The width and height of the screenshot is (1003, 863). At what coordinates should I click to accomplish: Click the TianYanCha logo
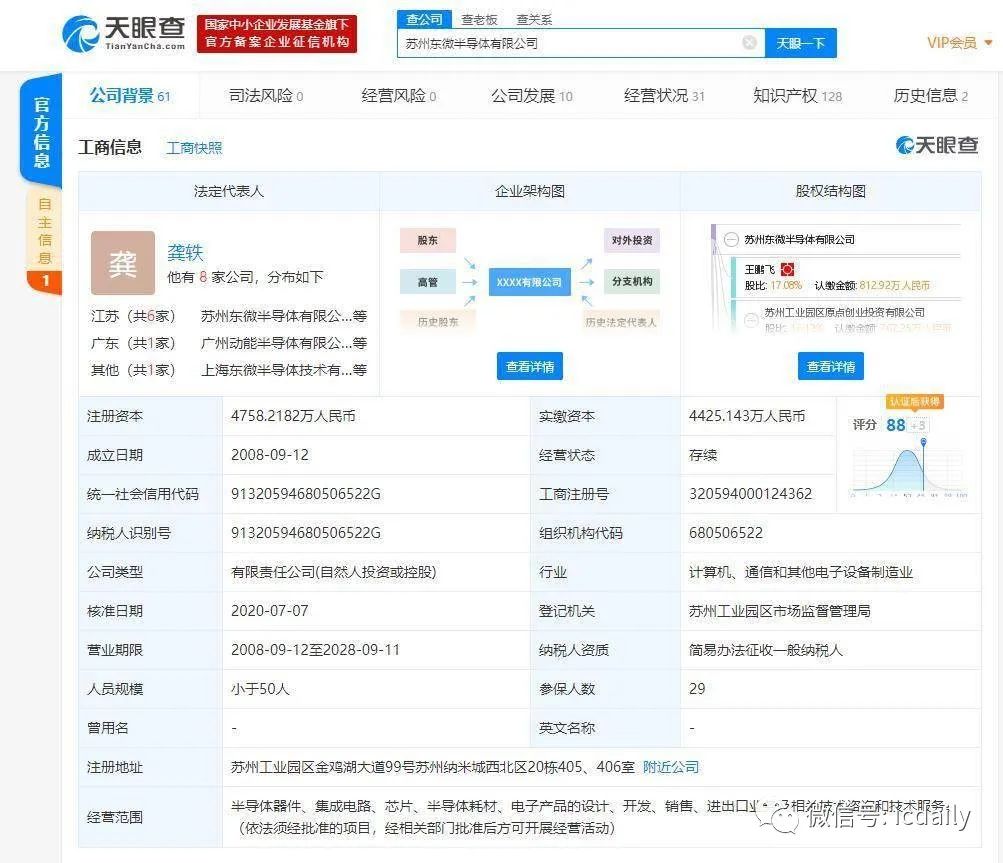tap(124, 33)
